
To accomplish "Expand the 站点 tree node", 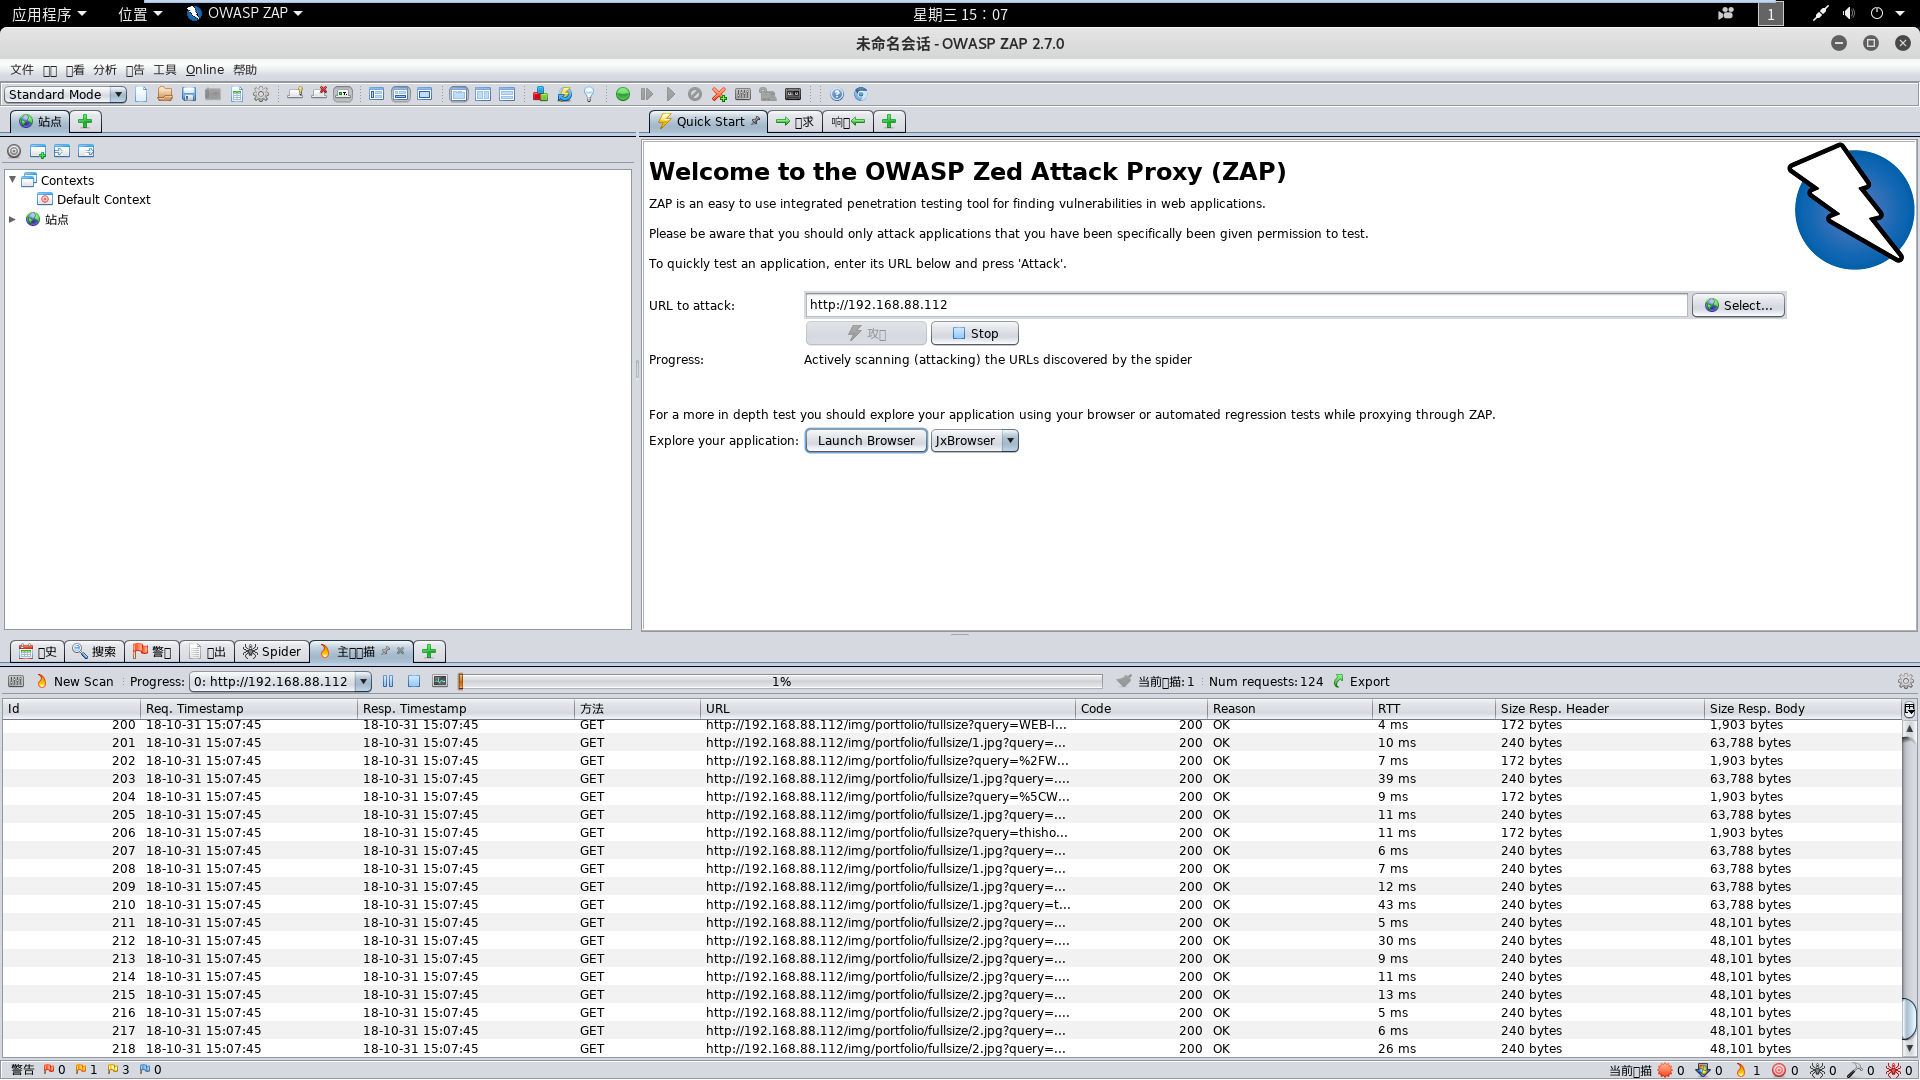I will tap(13, 219).
